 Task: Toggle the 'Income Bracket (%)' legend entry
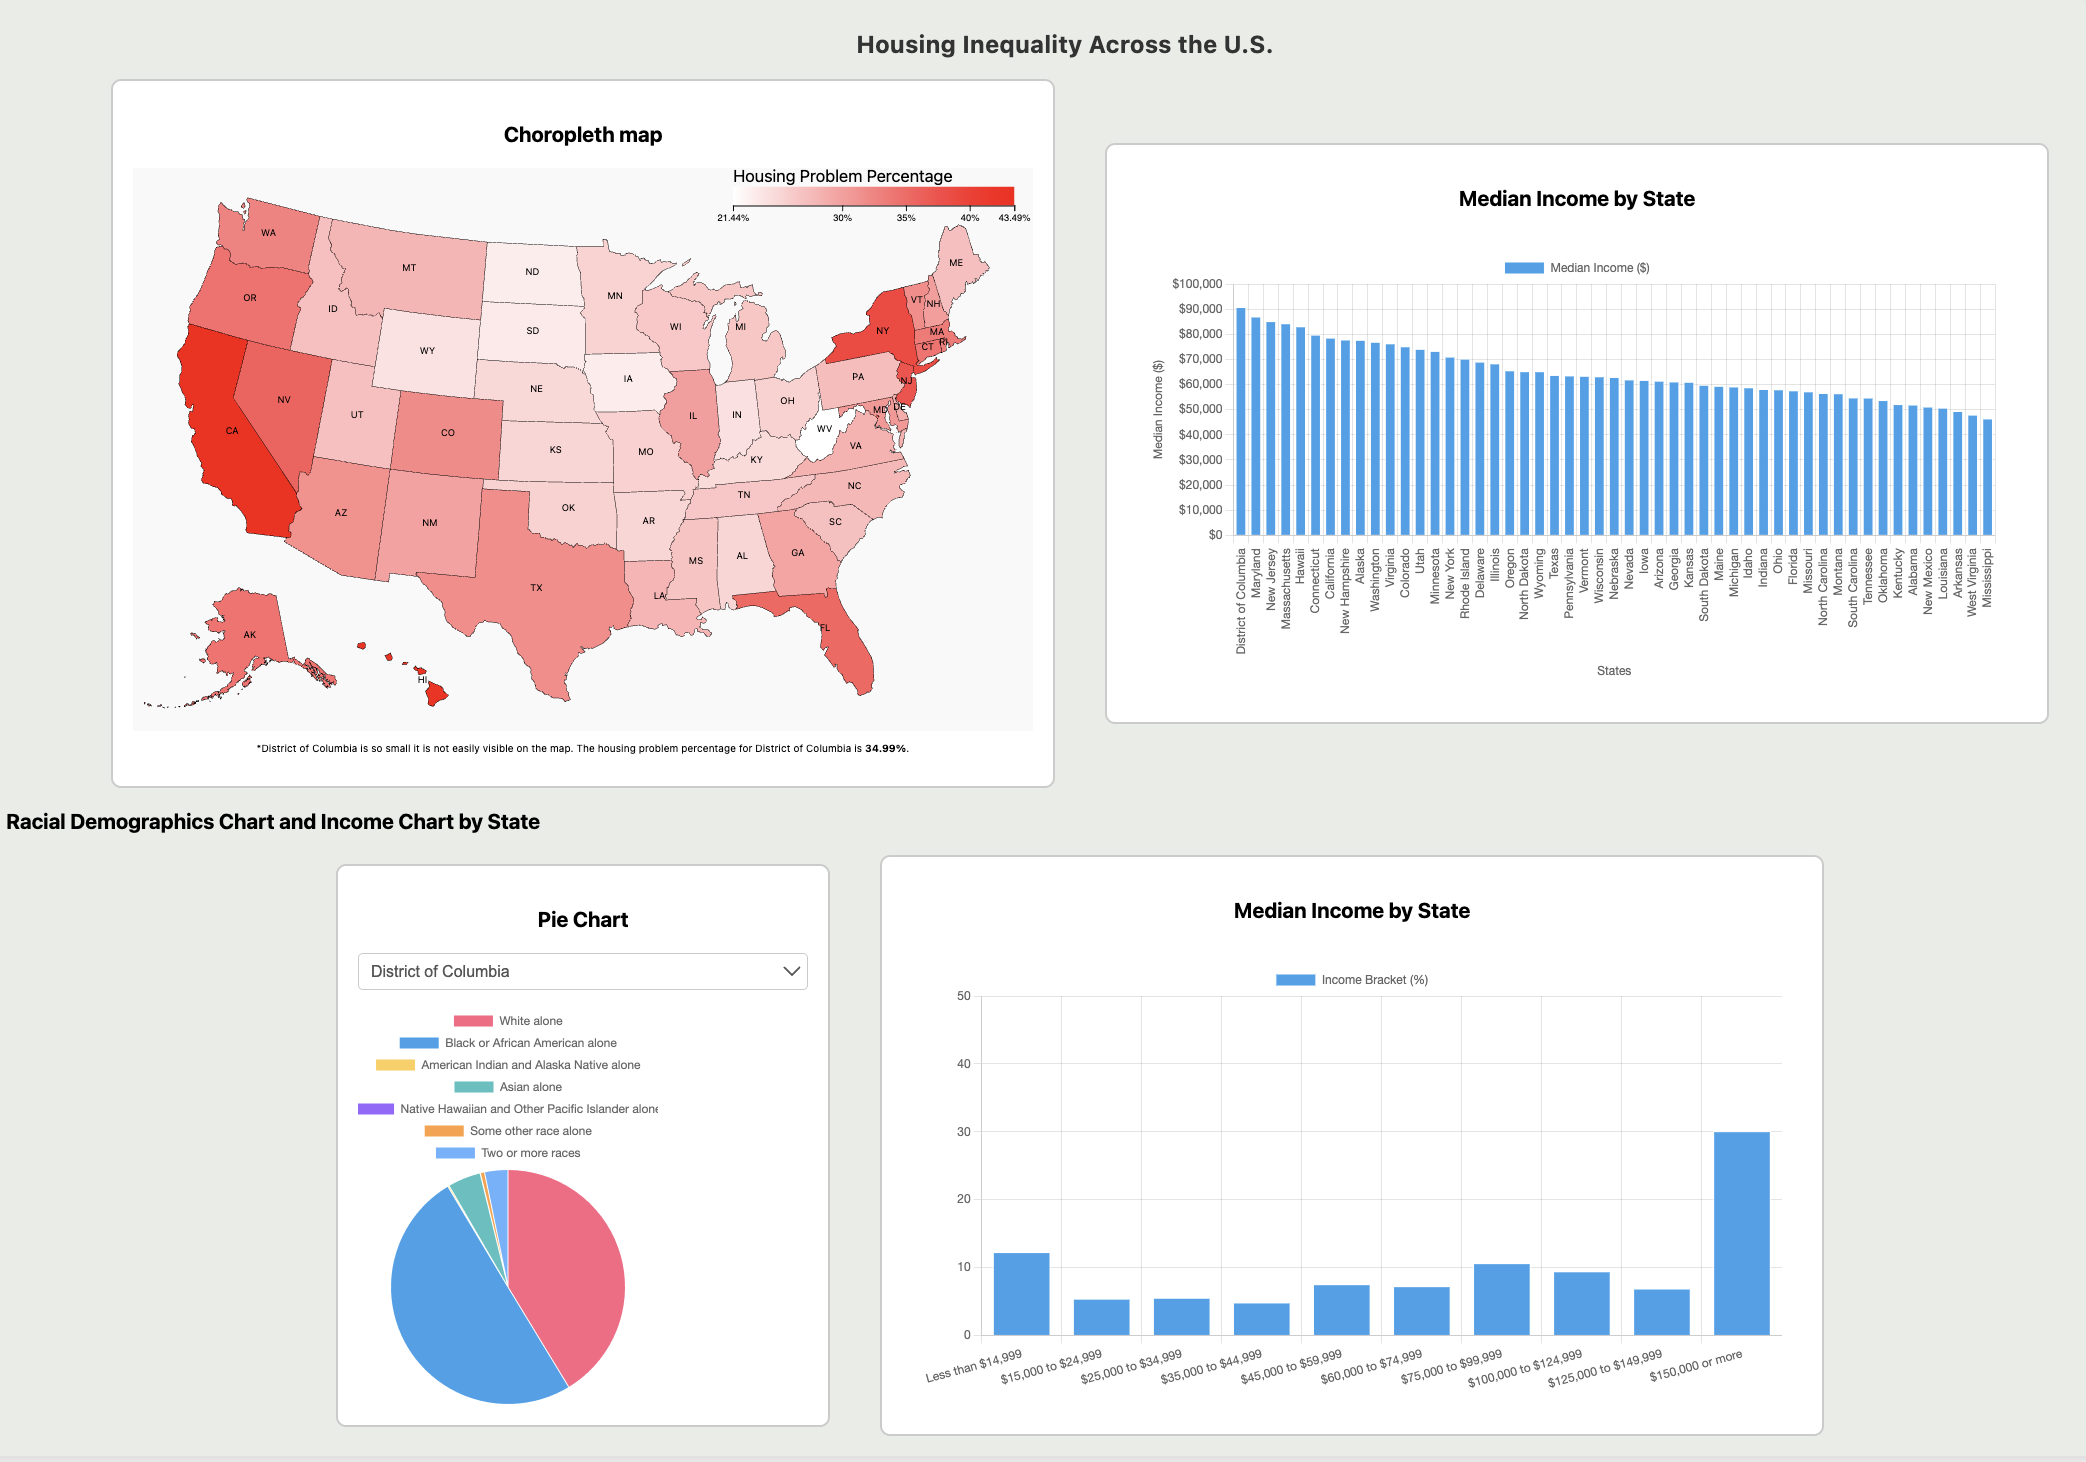click(1350, 979)
